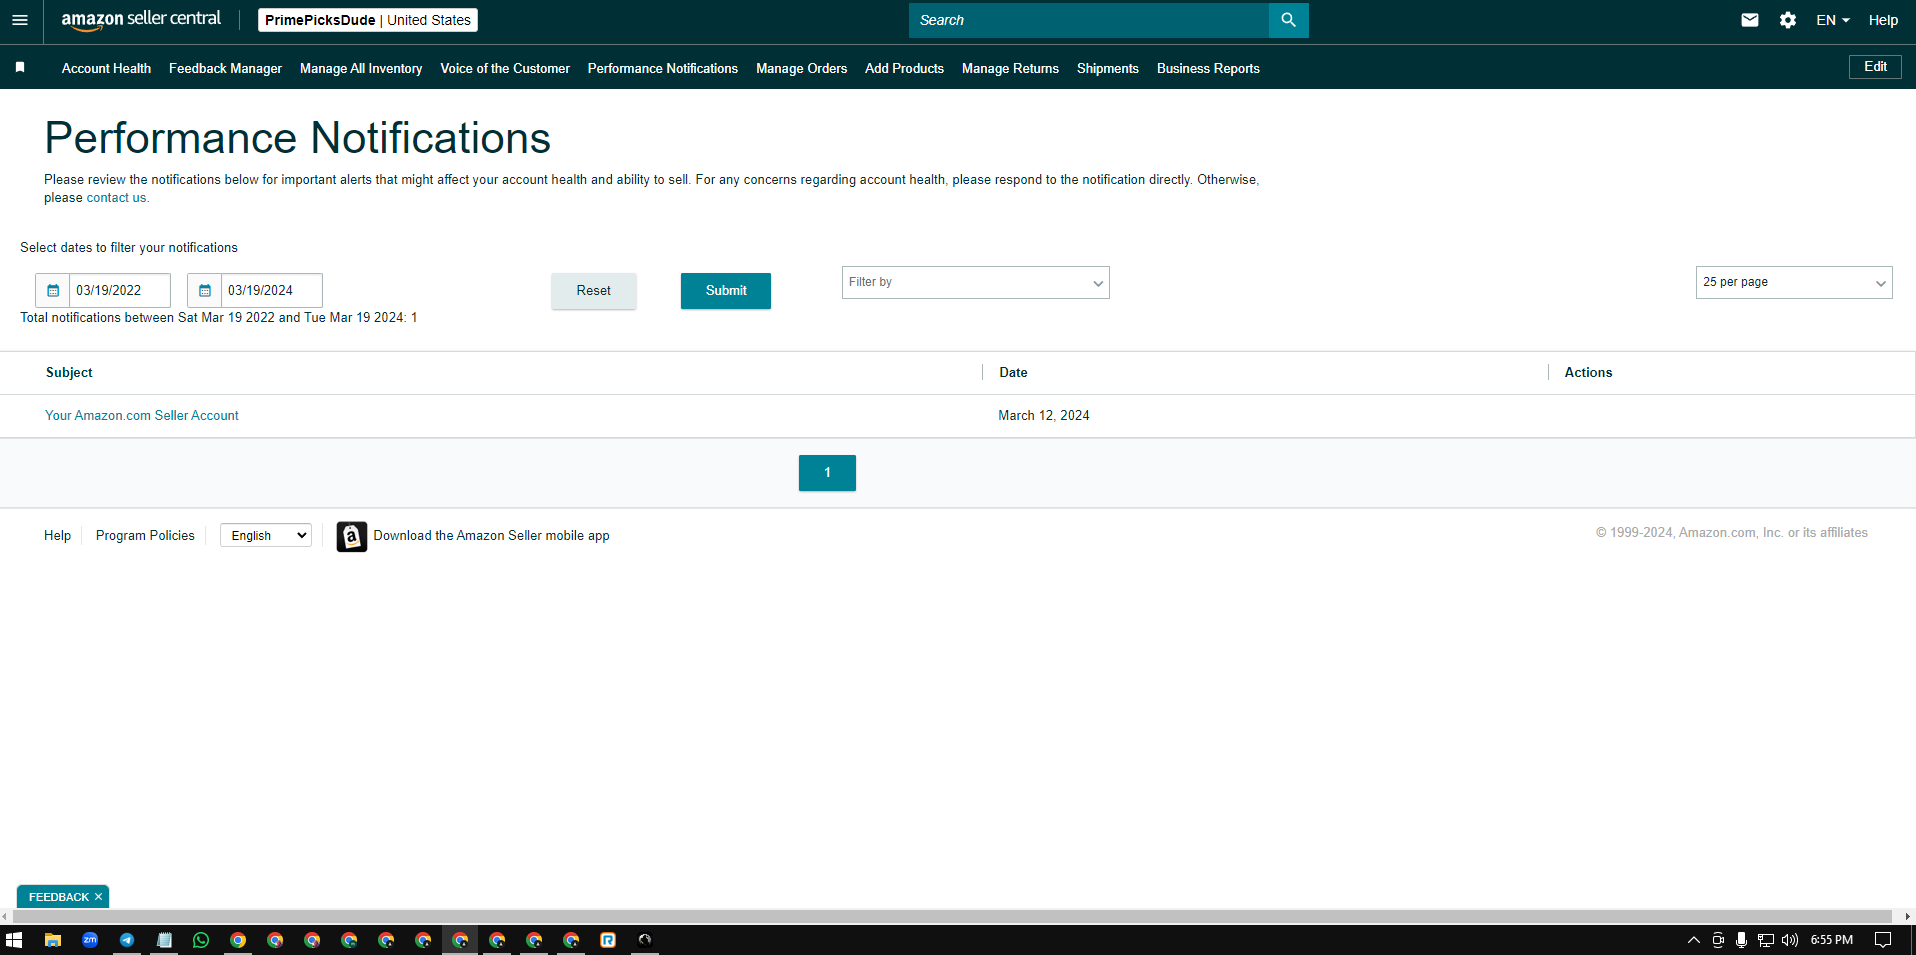Click the search magnifier button
Image resolution: width=1916 pixels, height=955 pixels.
1288,20
